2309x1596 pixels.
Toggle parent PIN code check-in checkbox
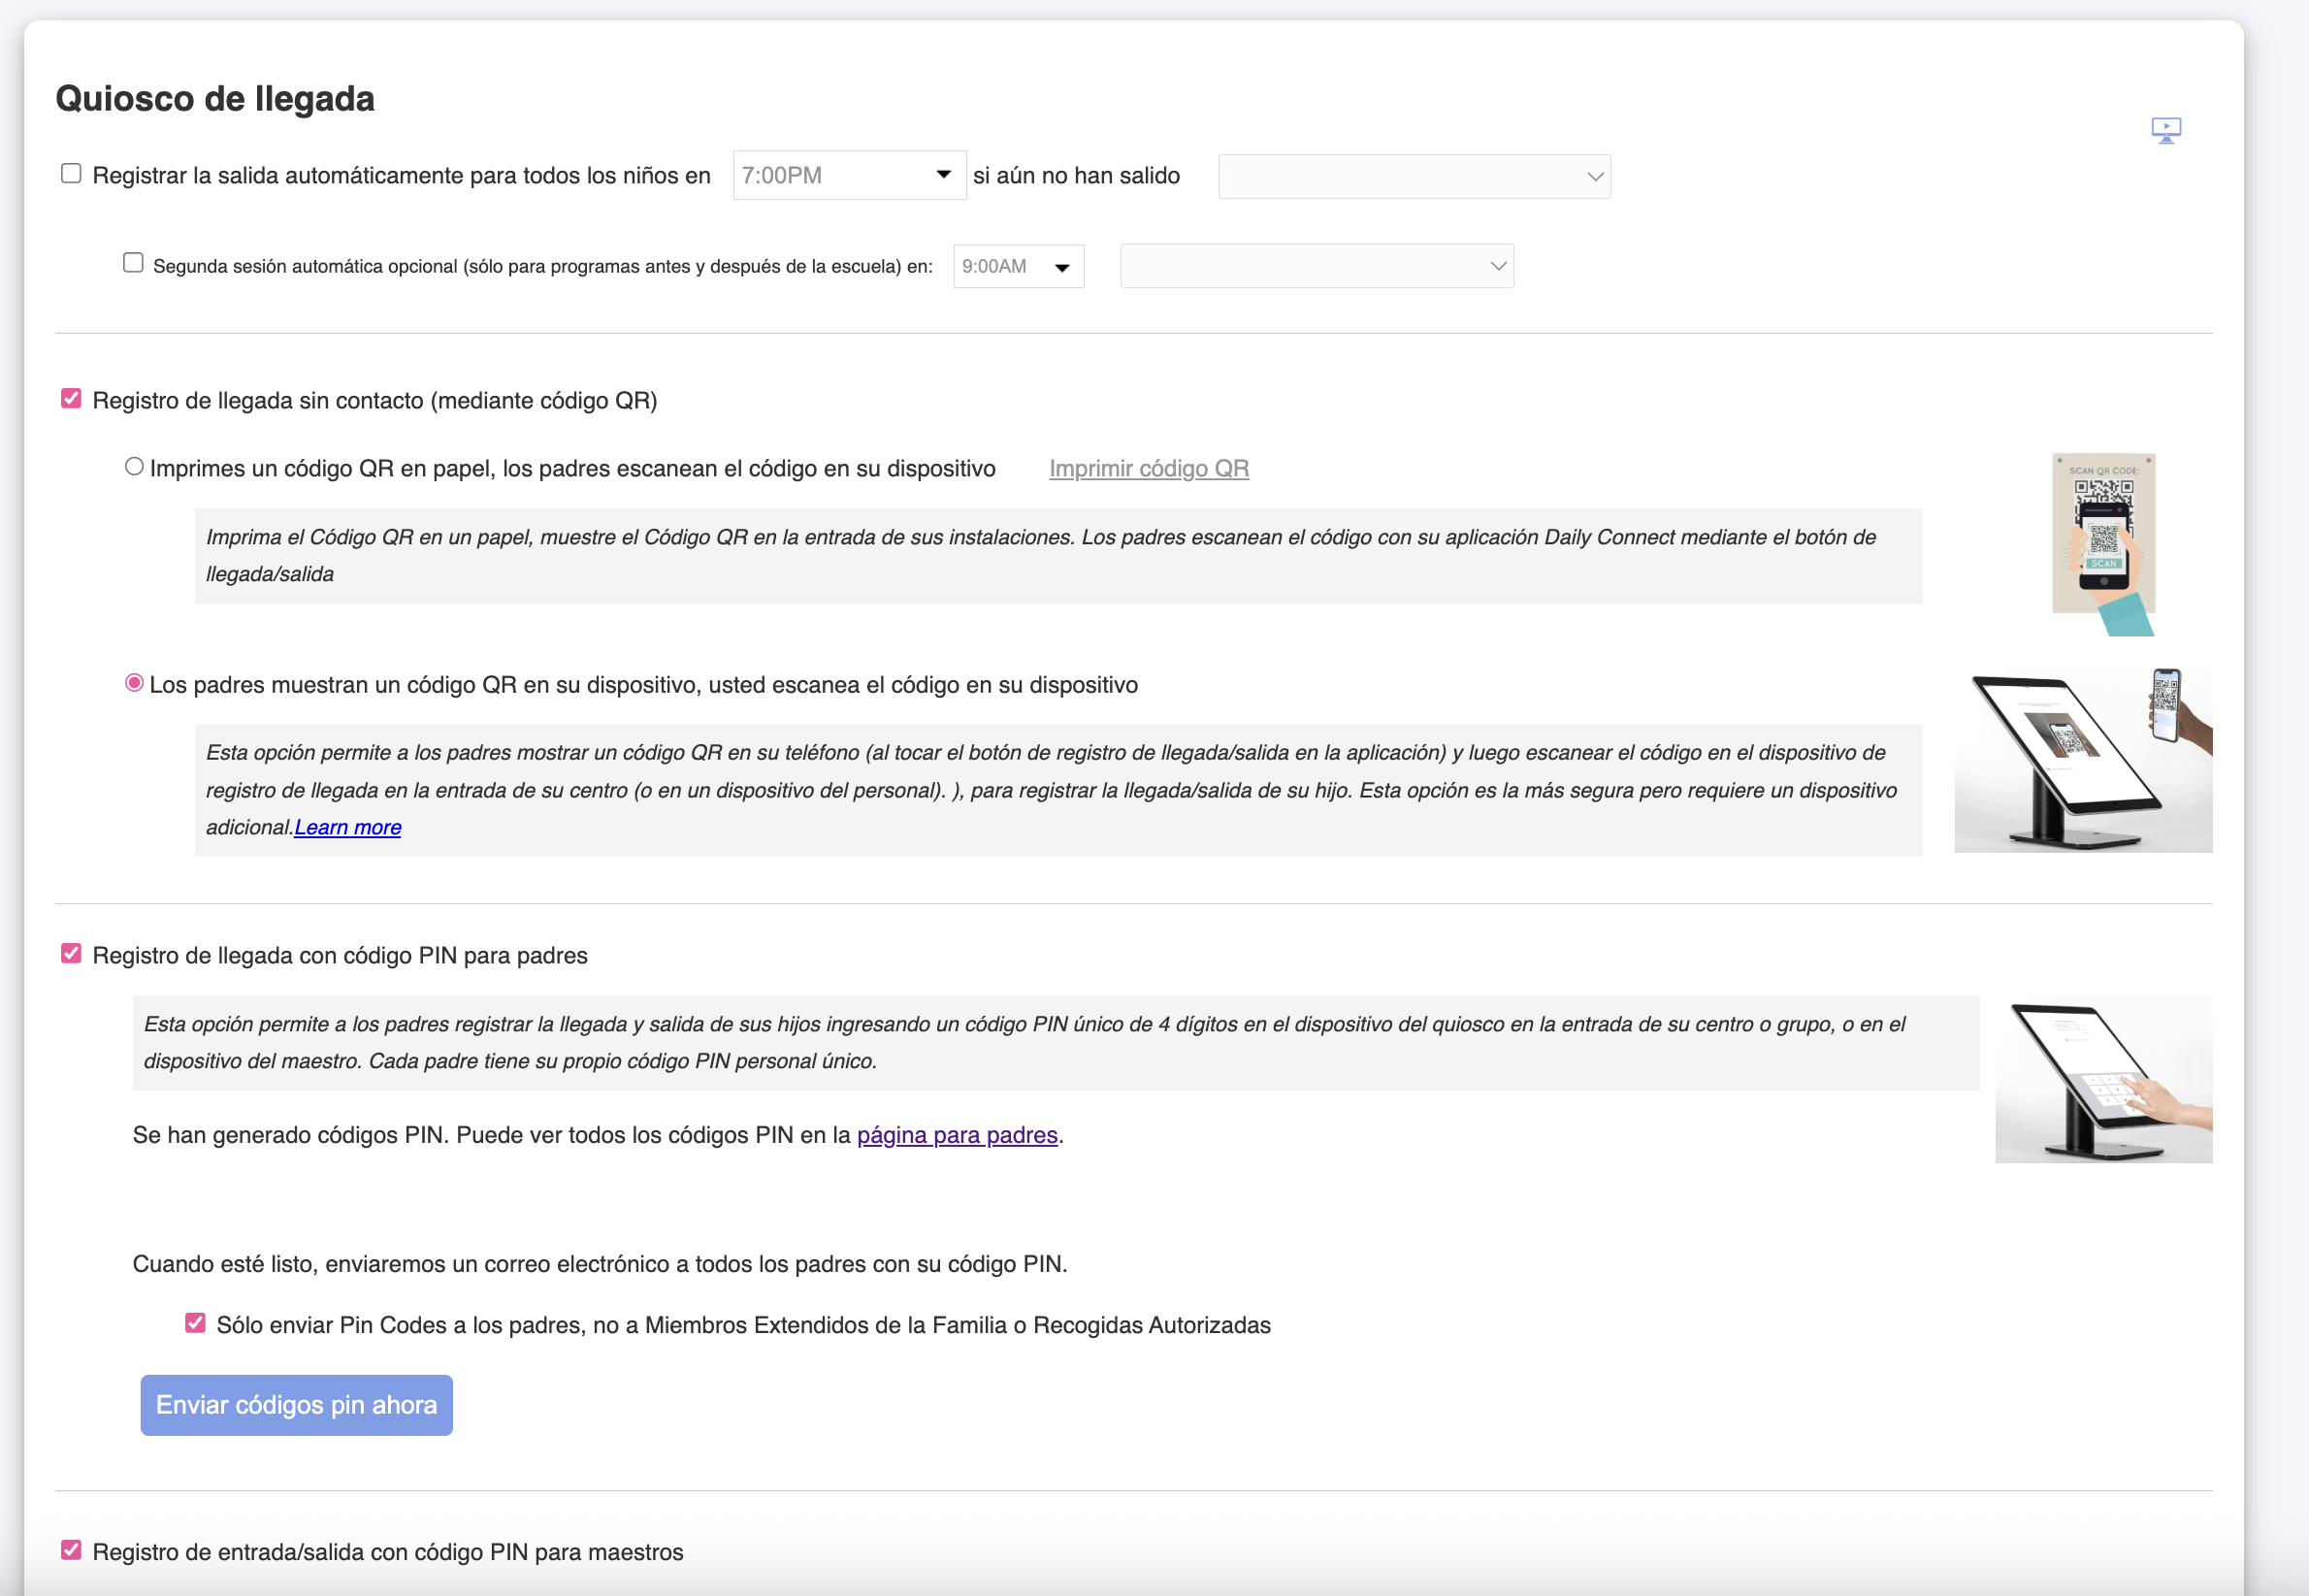point(71,954)
